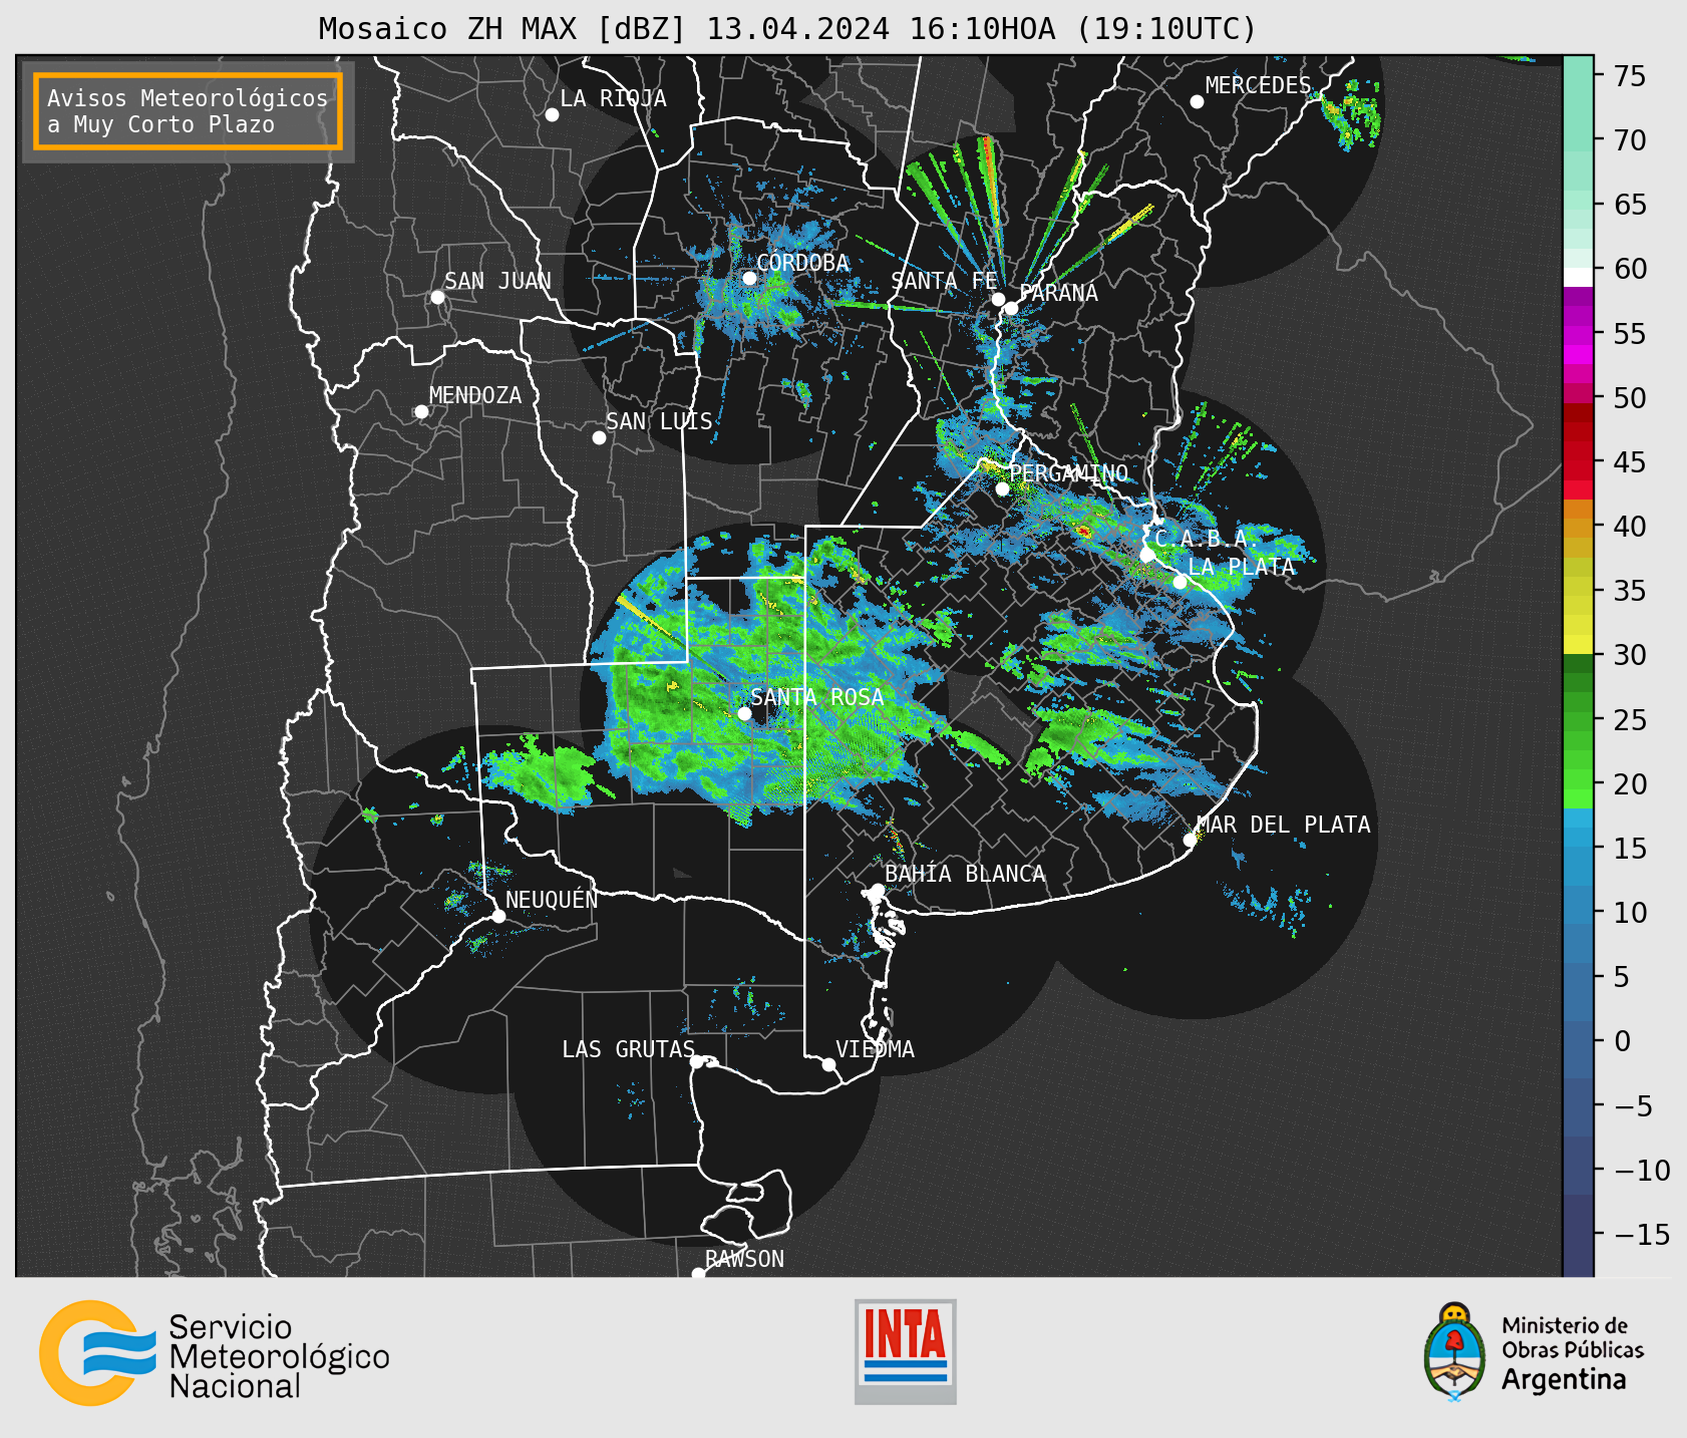The image size is (1687, 1438).
Task: Click the 75 dBZ value on color scale
Action: pos(1629,76)
